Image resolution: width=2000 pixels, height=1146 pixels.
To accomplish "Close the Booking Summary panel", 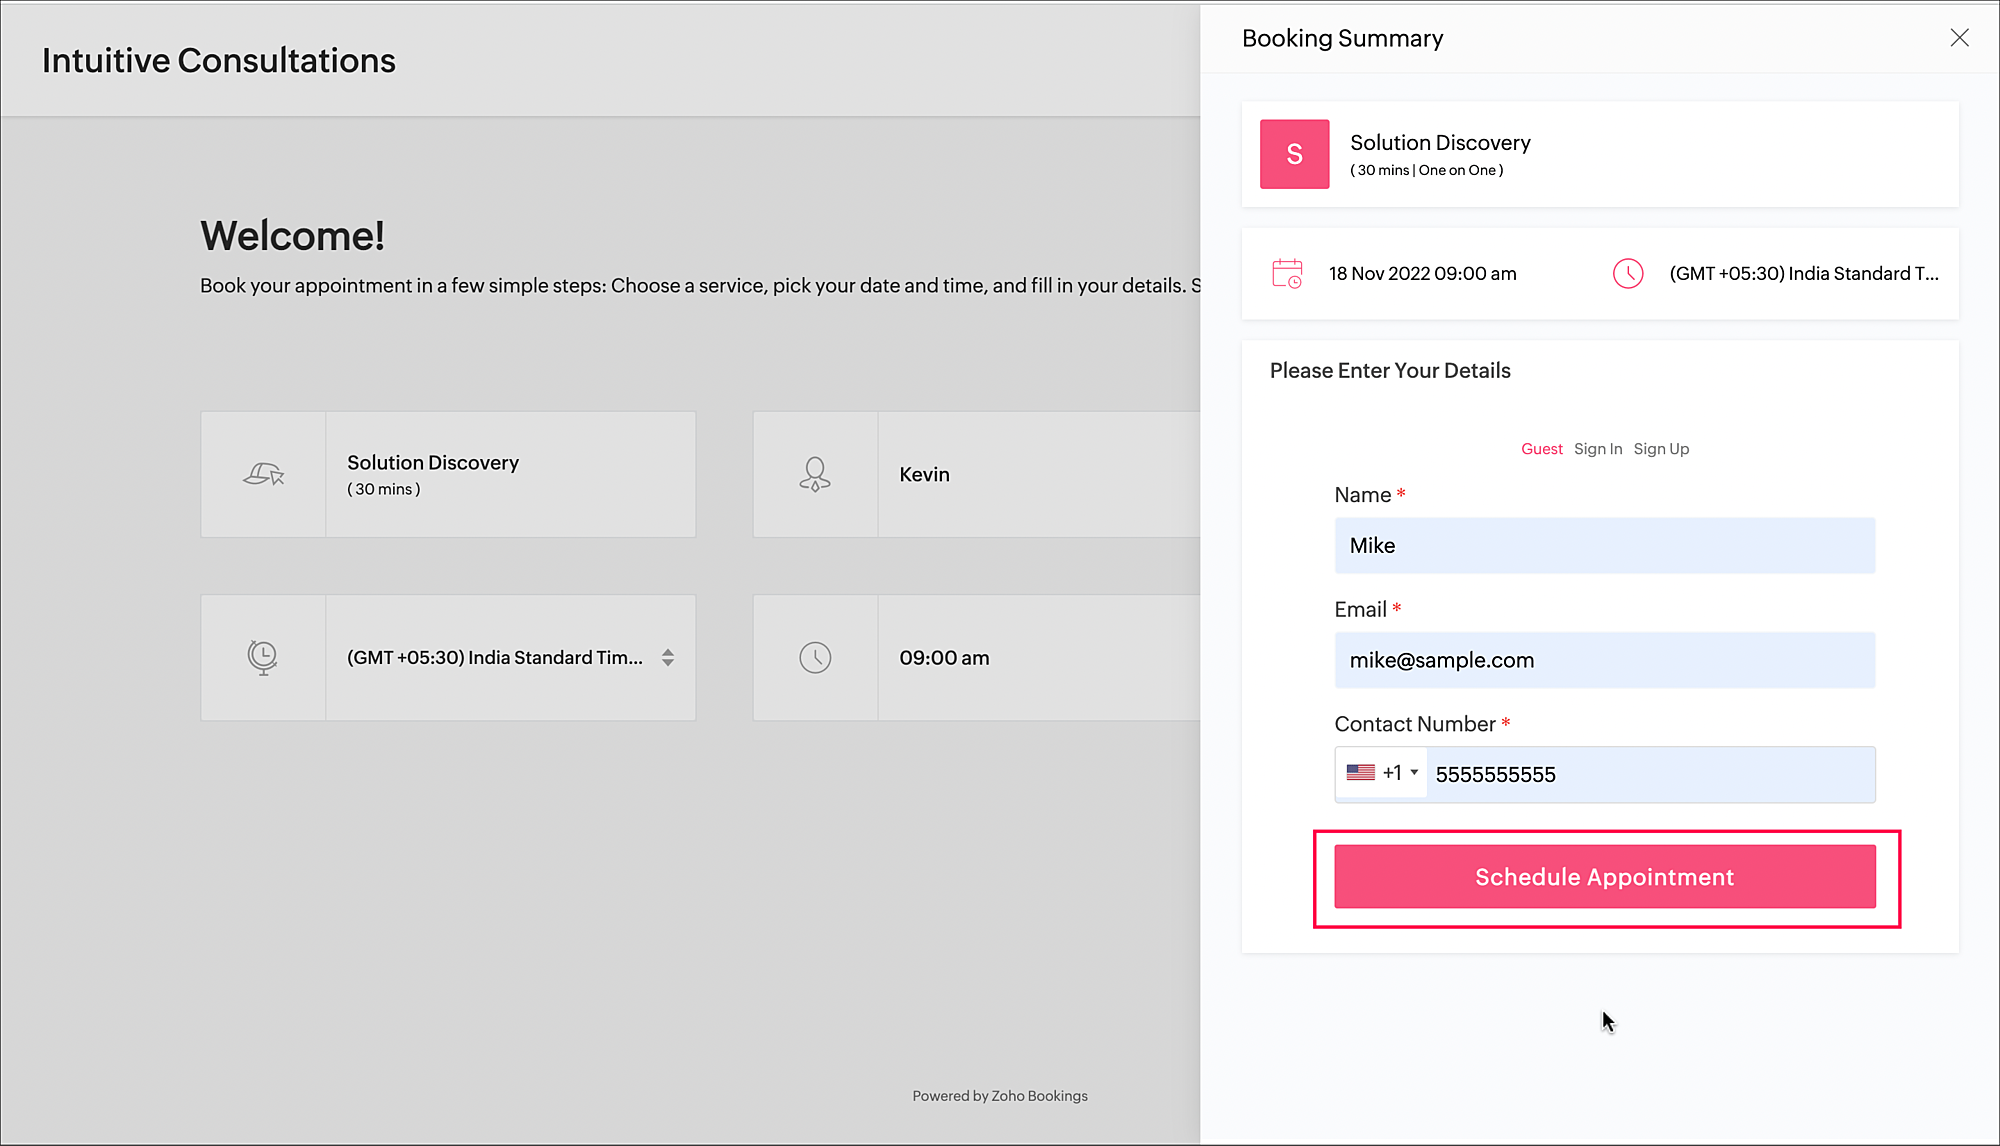I will (x=1959, y=38).
